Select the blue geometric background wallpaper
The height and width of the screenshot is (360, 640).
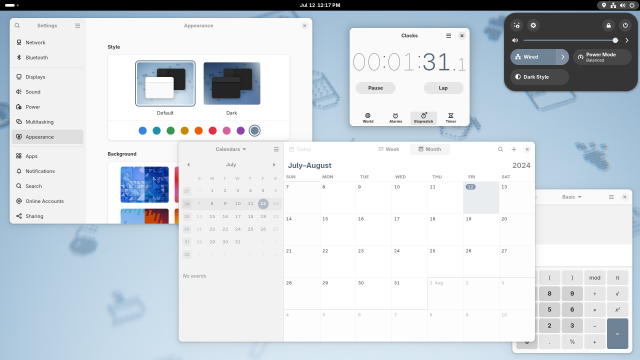(x=144, y=184)
